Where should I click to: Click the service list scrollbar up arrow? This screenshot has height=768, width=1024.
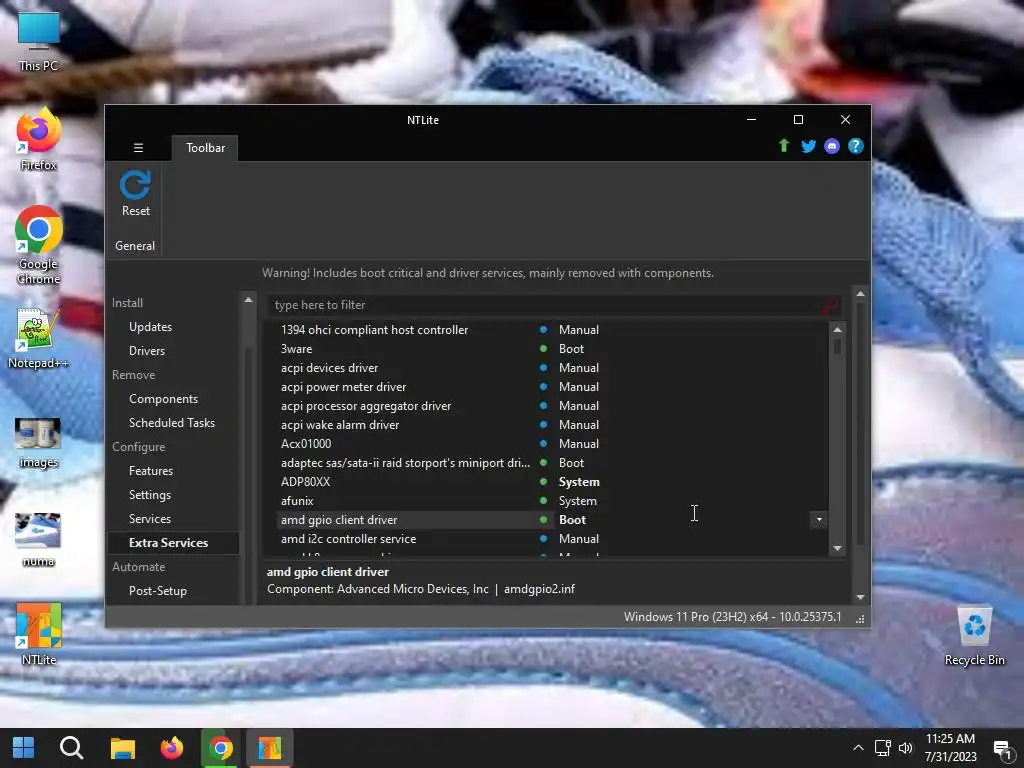coord(837,330)
